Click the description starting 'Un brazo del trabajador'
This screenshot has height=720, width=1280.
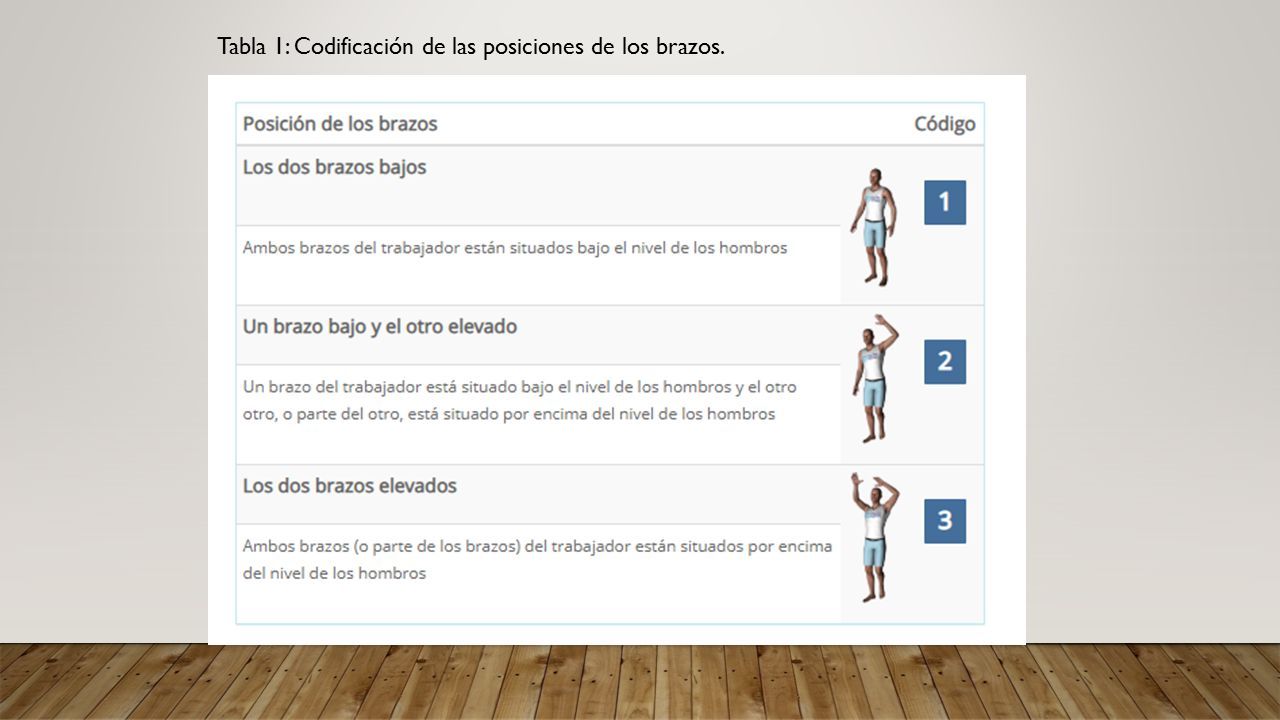[x=520, y=400]
